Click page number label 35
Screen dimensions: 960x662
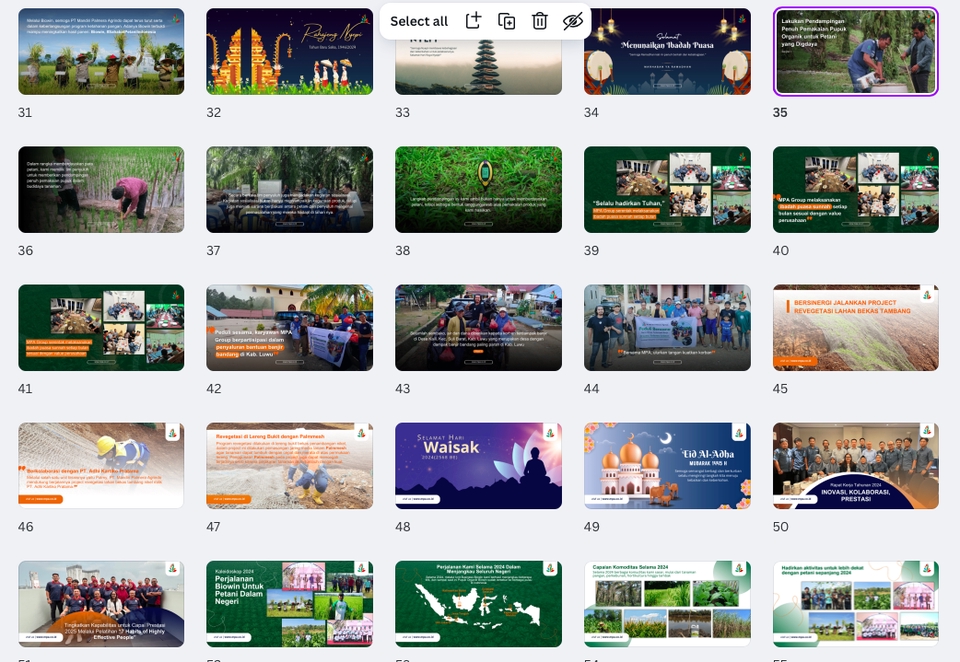point(780,113)
